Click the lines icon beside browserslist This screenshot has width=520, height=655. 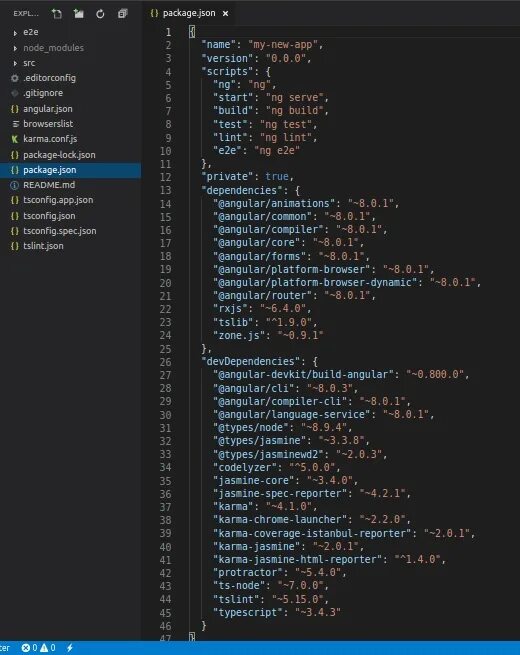15,124
